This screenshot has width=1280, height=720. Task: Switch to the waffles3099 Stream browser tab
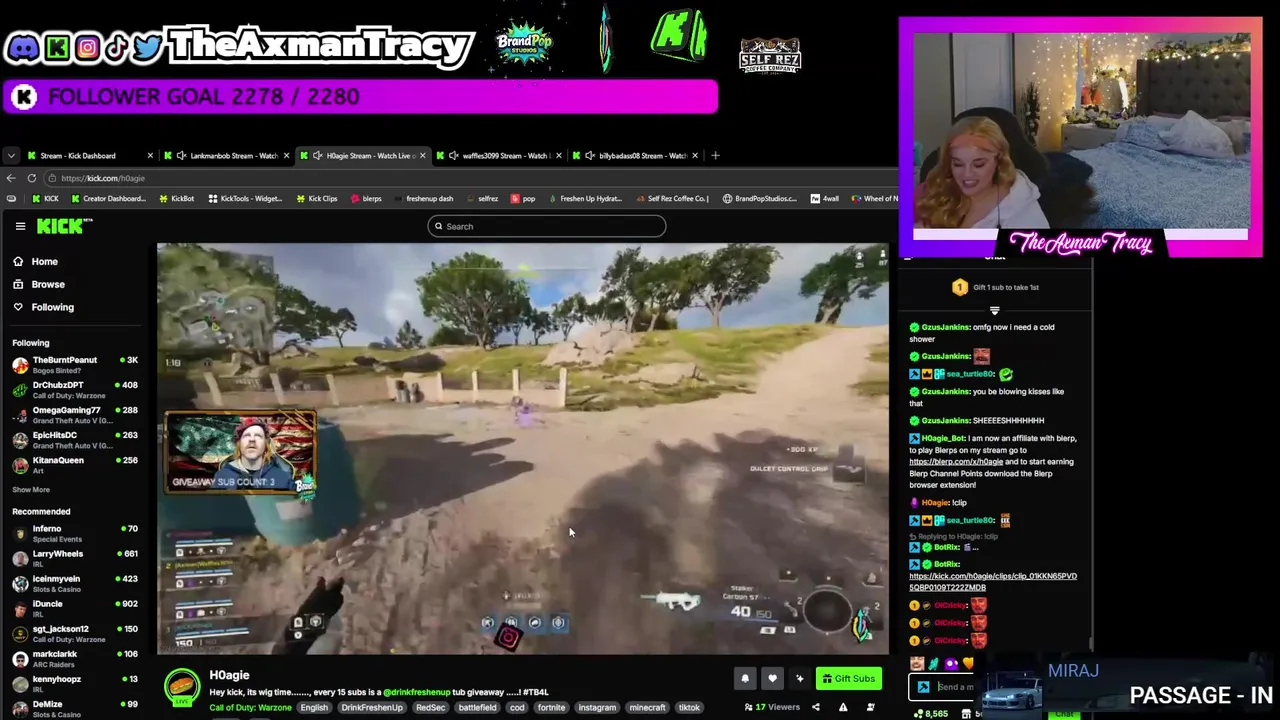[x=498, y=156]
